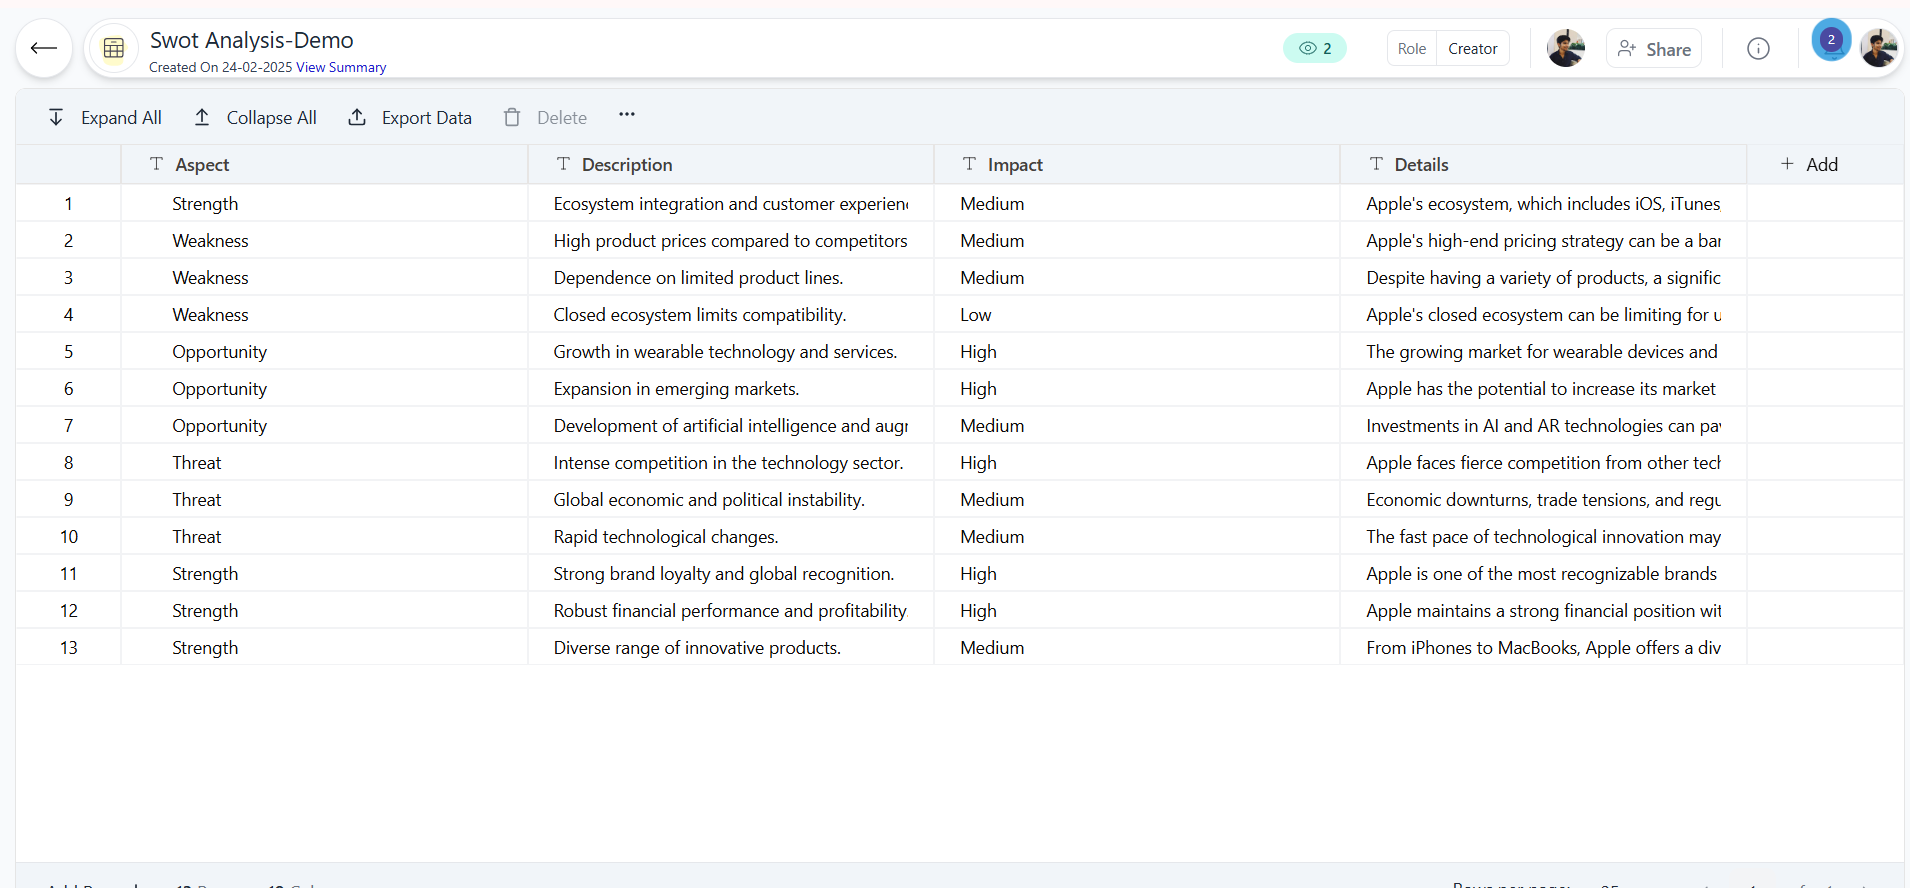This screenshot has height=888, width=1910.
Task: Click the Delete trash icon
Action: (512, 117)
